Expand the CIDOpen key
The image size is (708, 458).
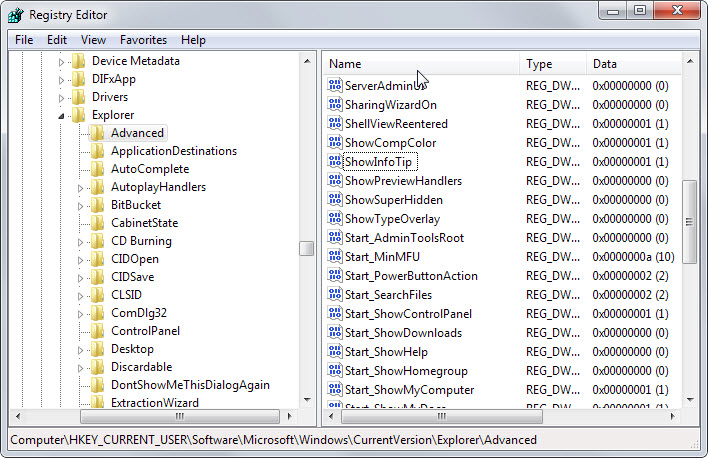pyautogui.click(x=80, y=260)
